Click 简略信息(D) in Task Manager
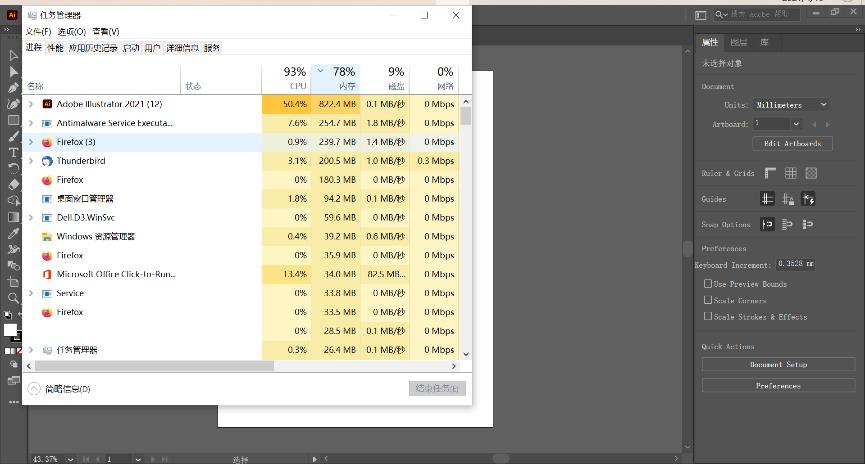 [59, 389]
